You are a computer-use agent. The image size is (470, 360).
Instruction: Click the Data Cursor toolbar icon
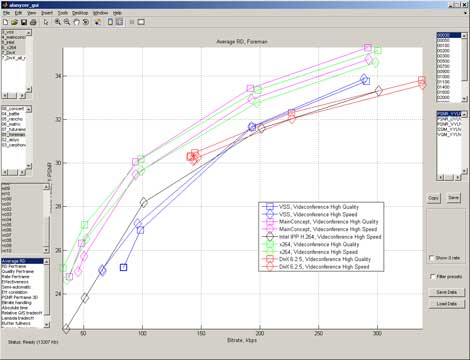click(98, 22)
